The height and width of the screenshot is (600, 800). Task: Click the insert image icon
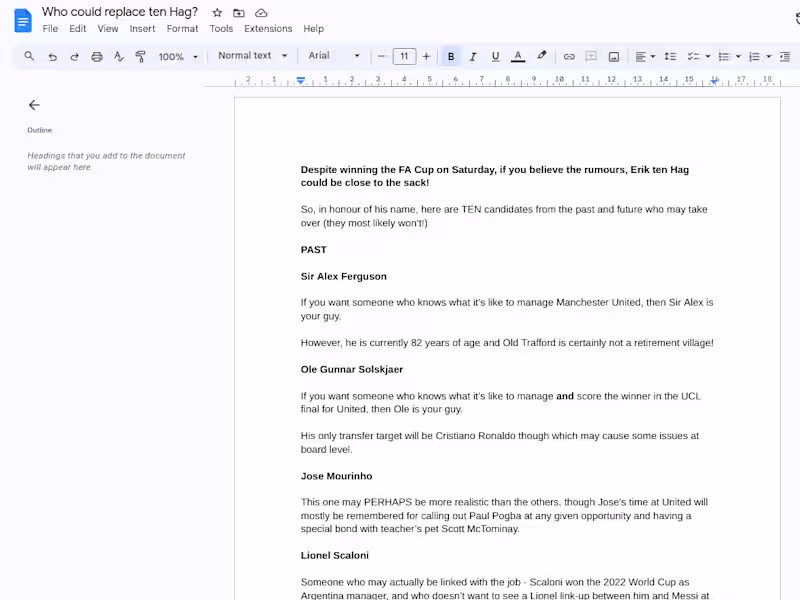(614, 57)
